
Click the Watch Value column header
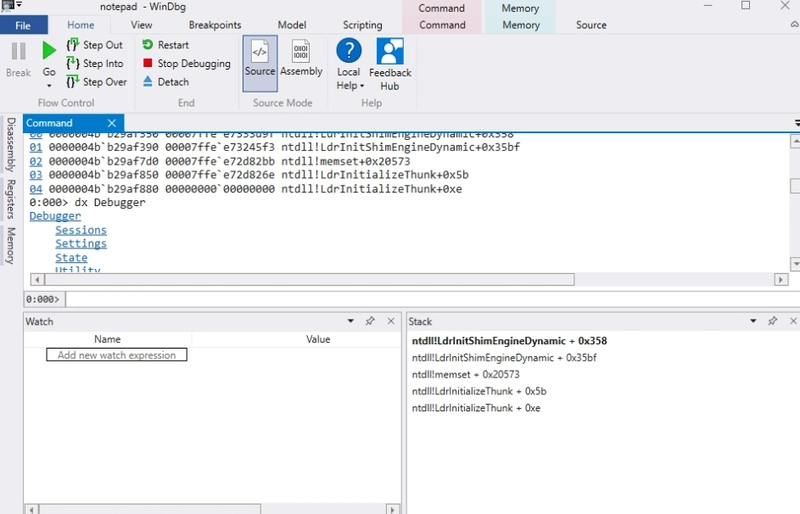[x=318, y=339]
